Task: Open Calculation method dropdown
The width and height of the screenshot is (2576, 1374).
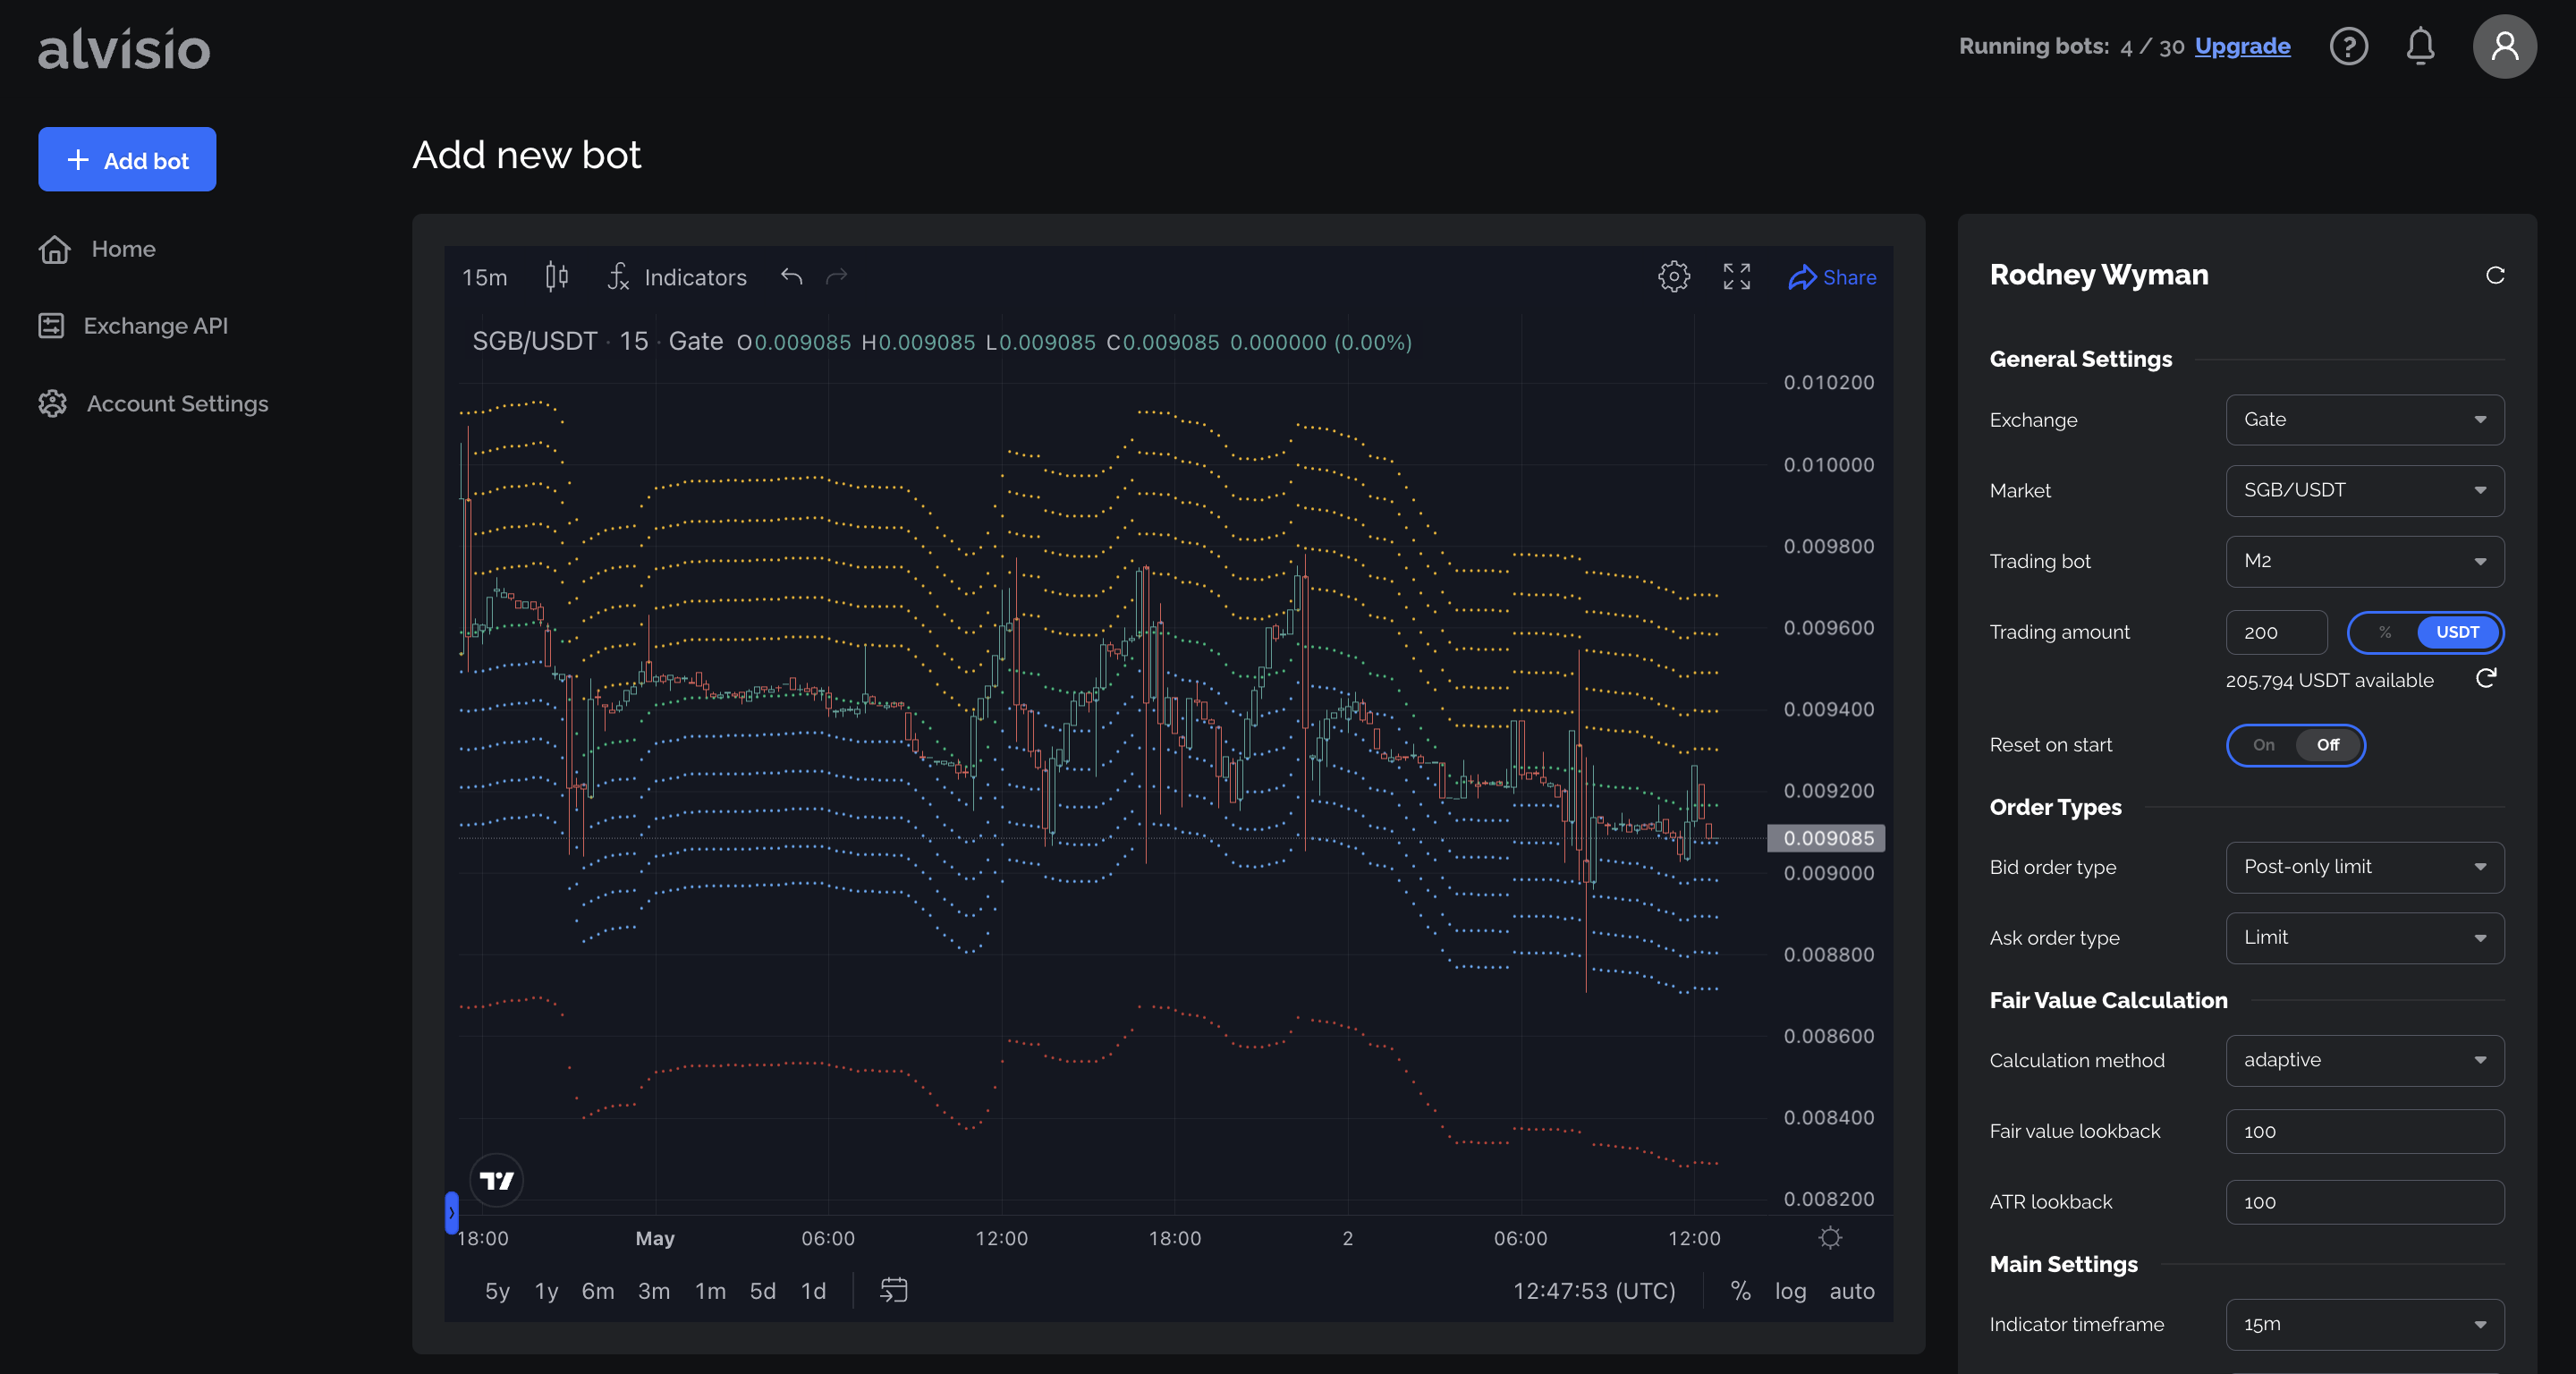Action: (2364, 1060)
